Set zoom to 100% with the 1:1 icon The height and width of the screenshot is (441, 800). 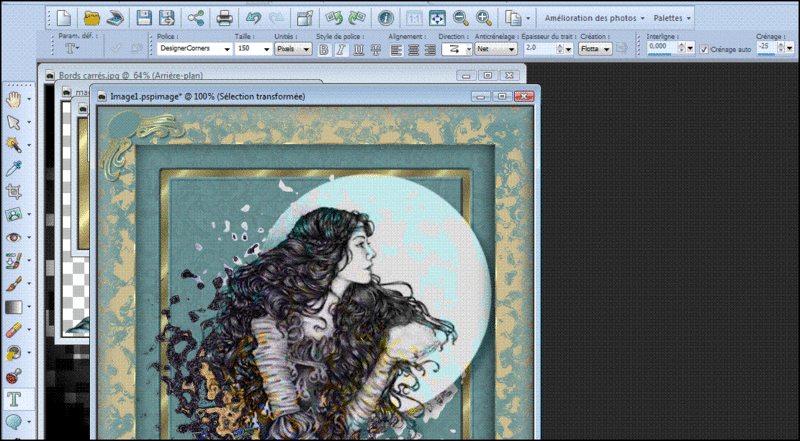[x=414, y=18]
